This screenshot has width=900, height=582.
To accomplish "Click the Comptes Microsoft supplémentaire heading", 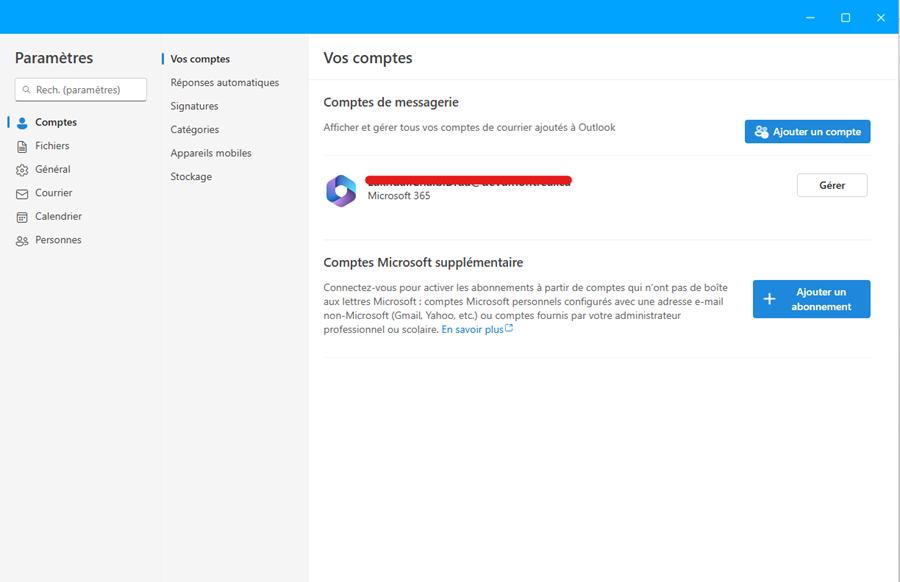I will click(423, 262).
